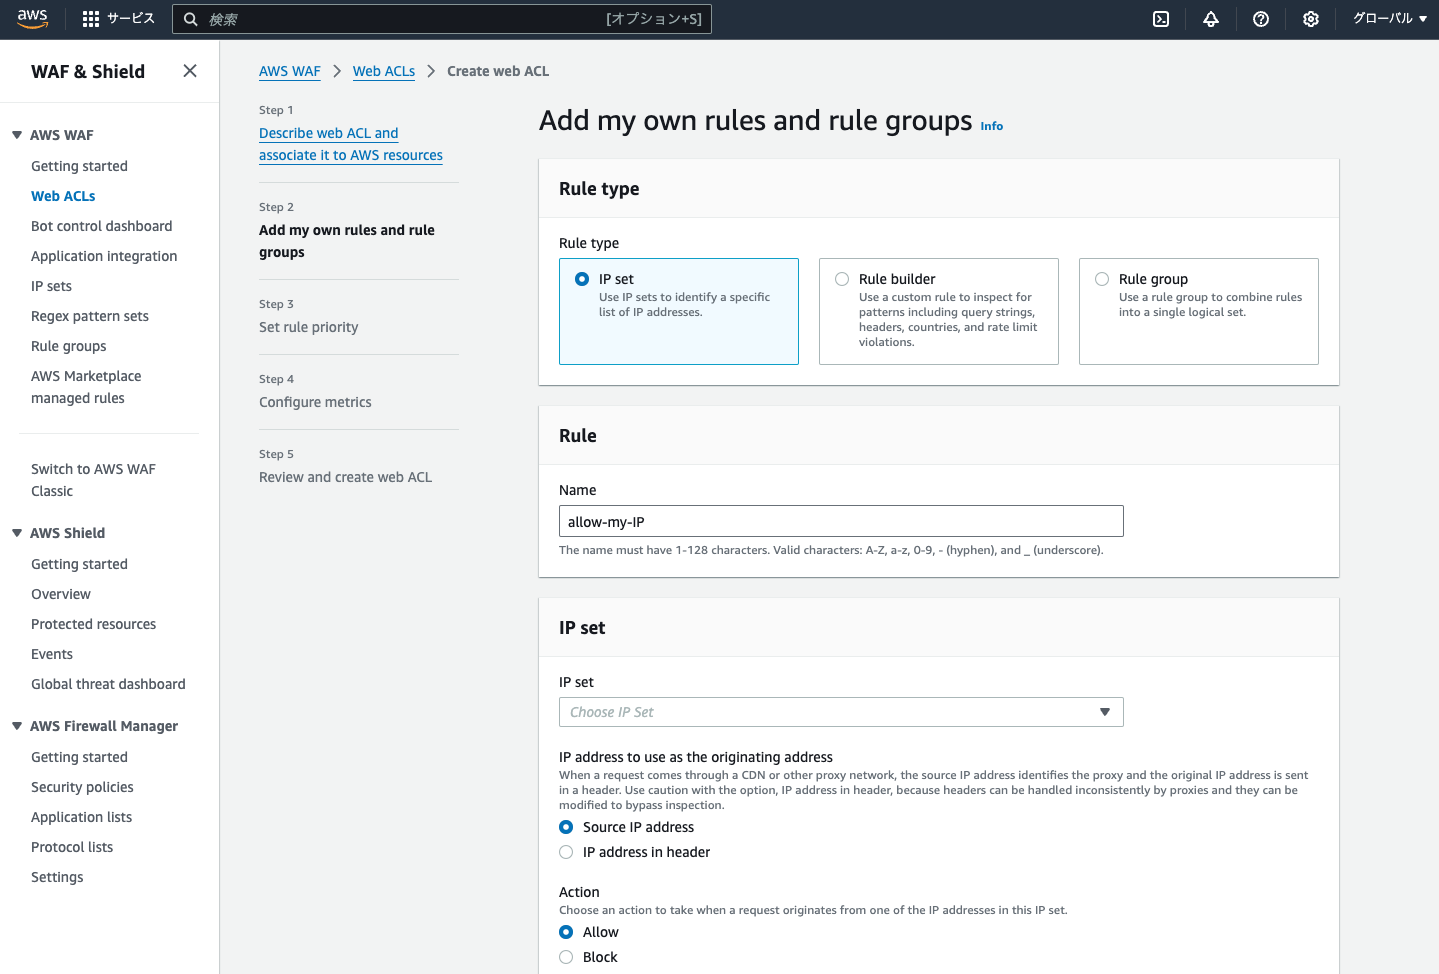Open Rule groups in sidebar
Screen dimensions: 1439x974
(69, 346)
